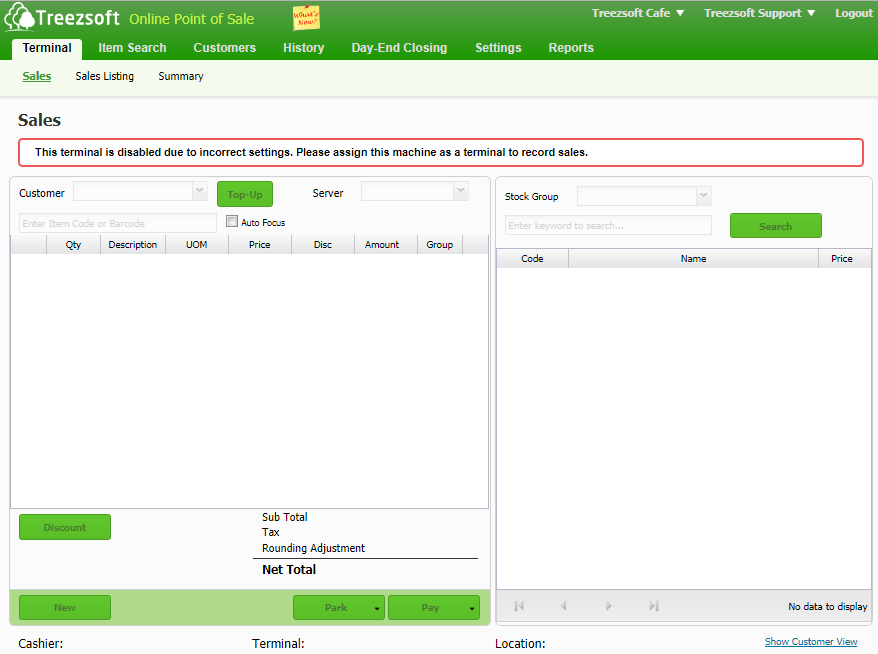Click the Logout link

coord(854,13)
